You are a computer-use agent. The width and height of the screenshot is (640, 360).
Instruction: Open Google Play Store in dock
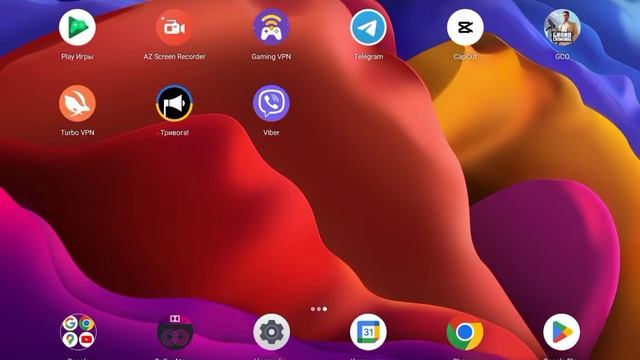point(562,332)
